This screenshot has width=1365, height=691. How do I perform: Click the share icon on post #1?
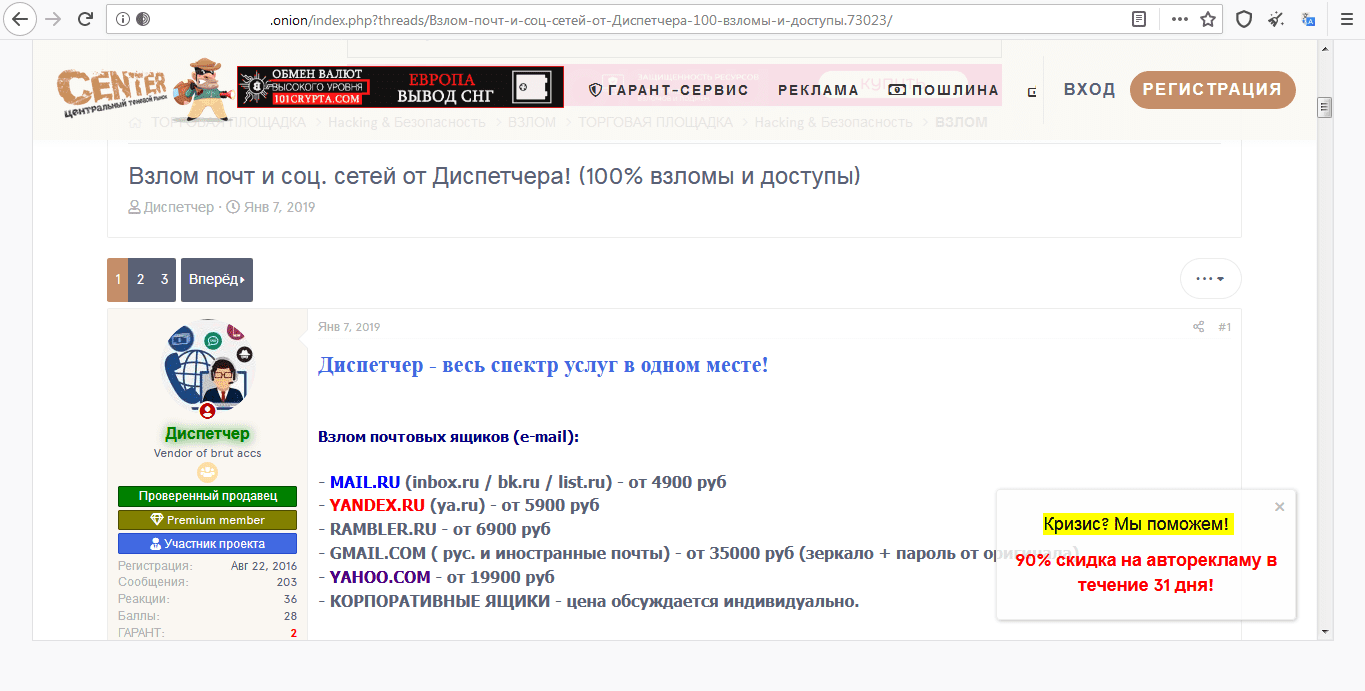[1198, 327]
